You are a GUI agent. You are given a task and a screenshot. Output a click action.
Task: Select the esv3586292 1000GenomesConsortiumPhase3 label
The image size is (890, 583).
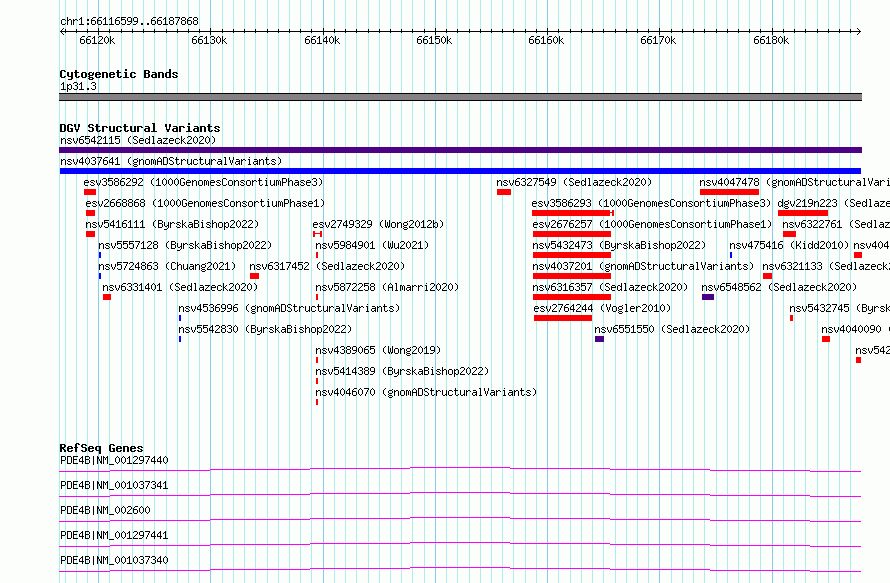(x=203, y=182)
